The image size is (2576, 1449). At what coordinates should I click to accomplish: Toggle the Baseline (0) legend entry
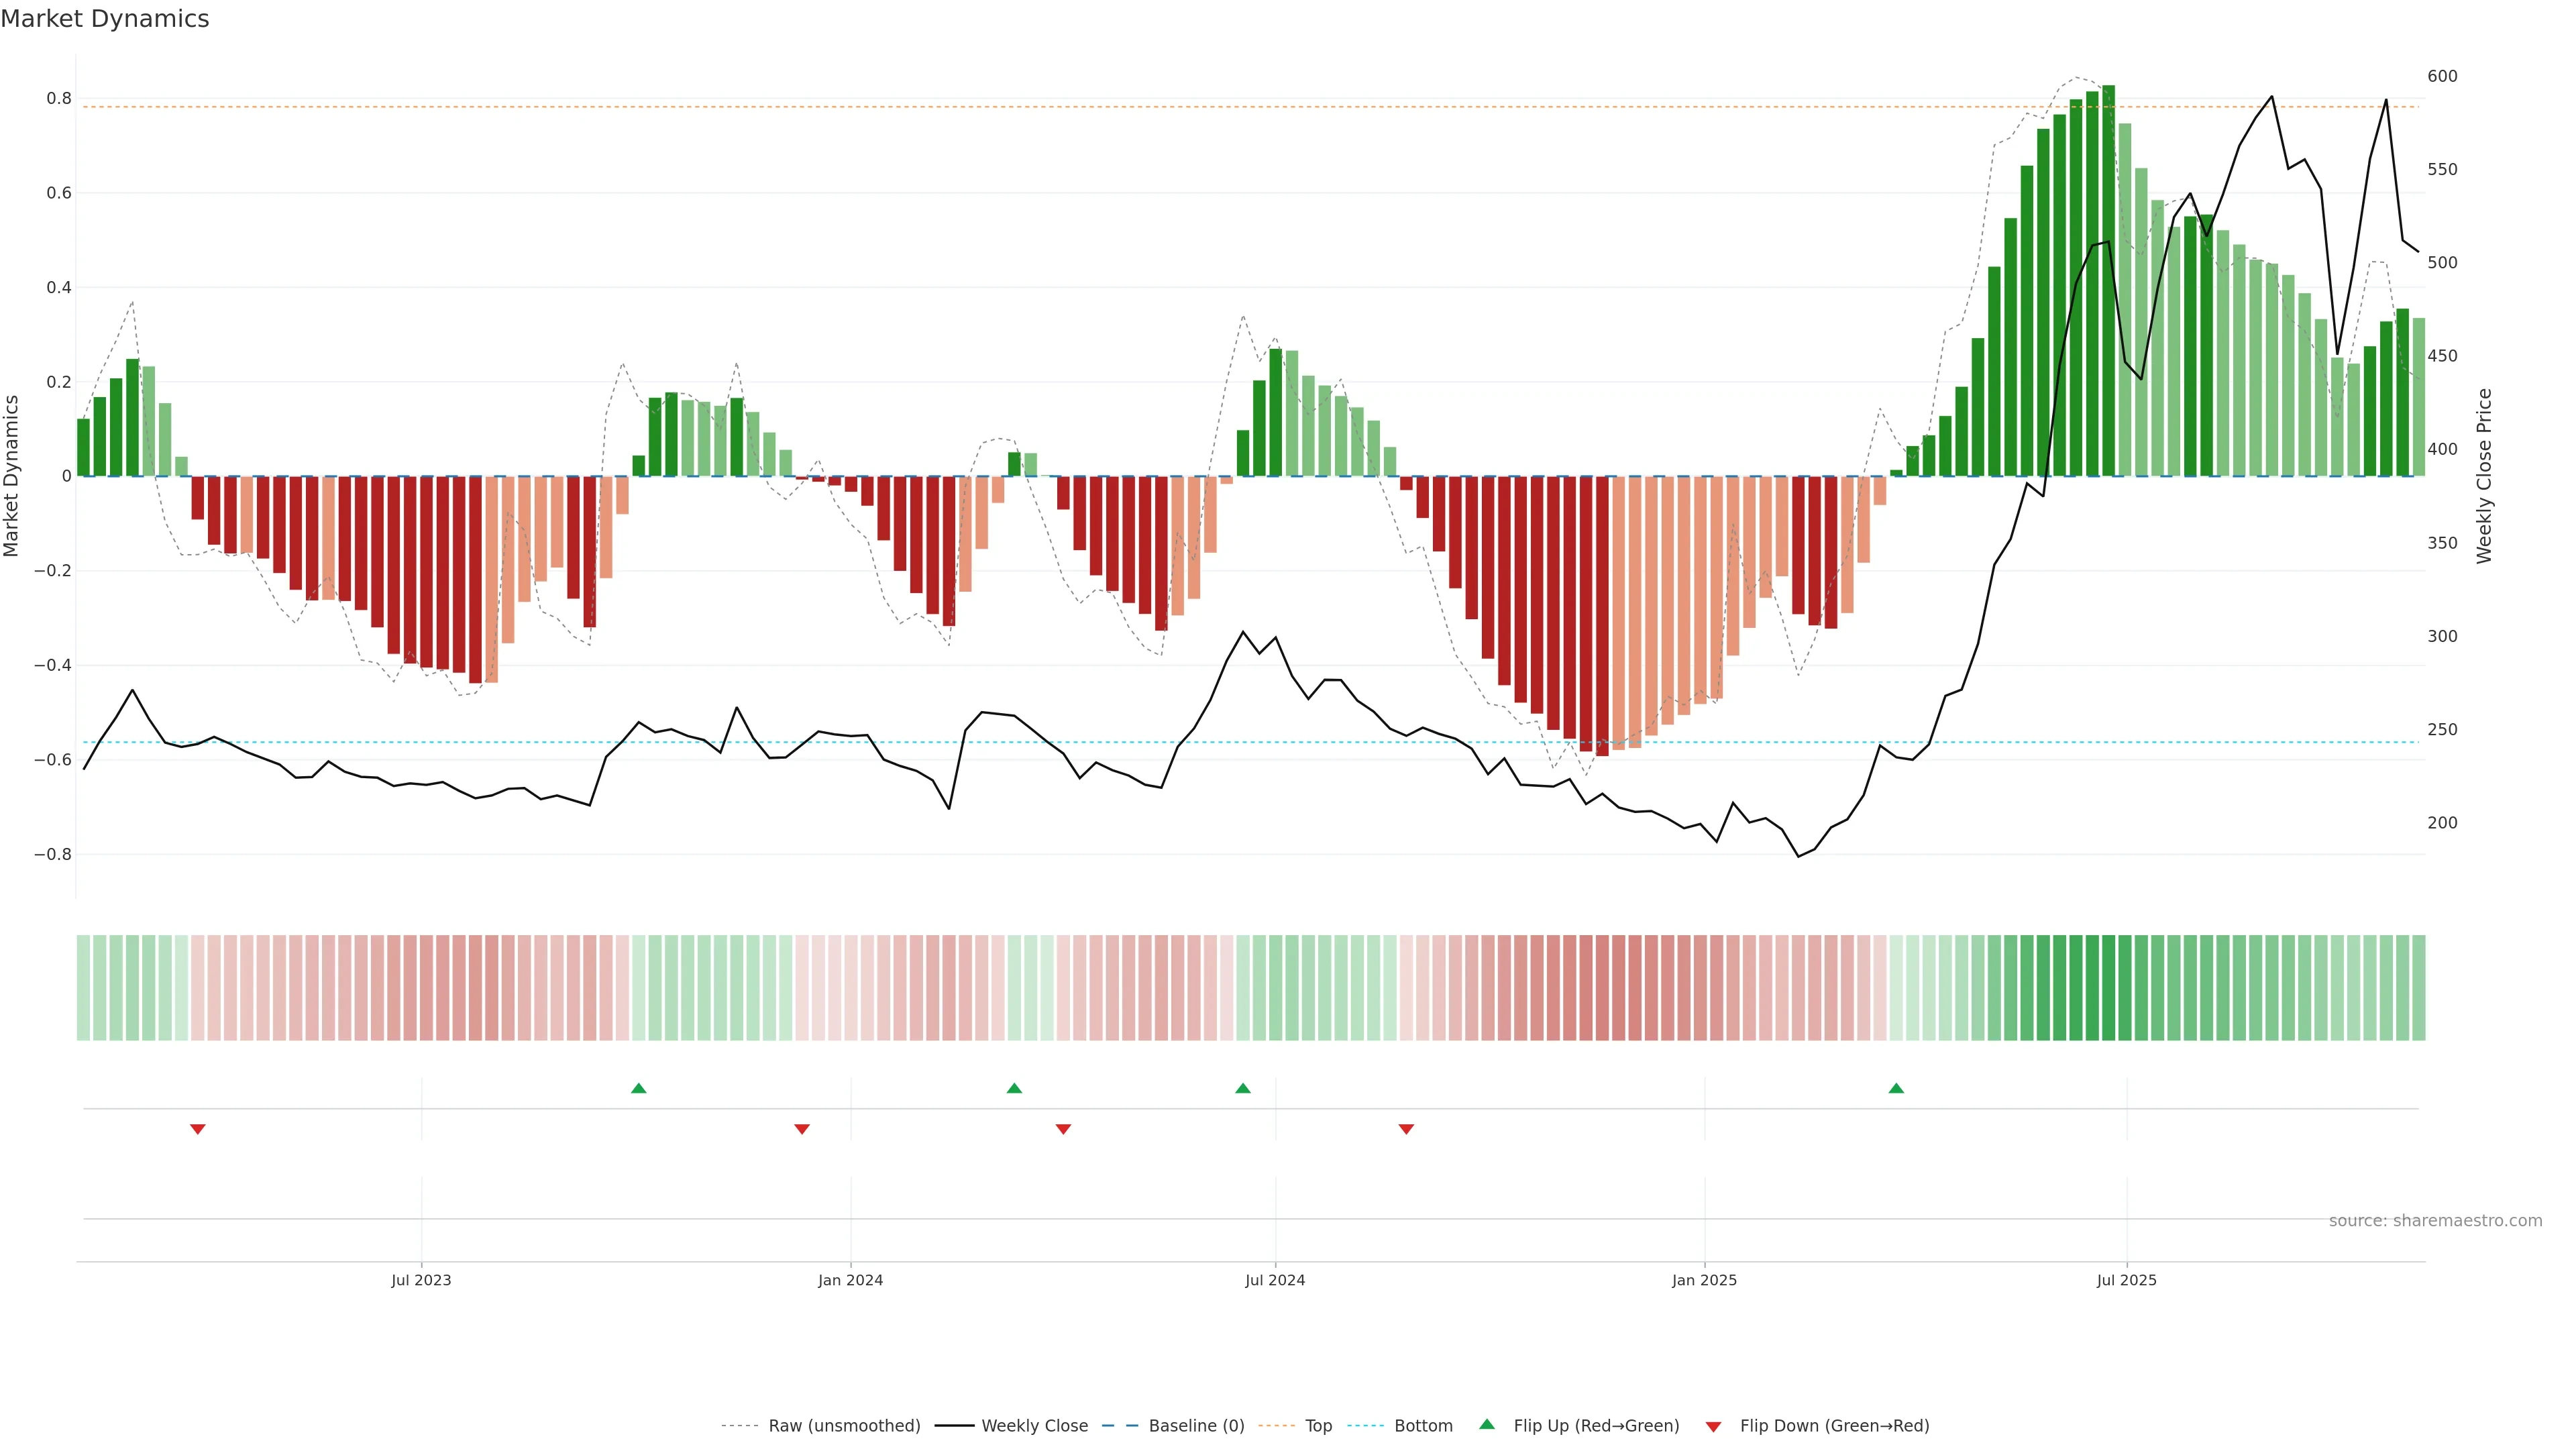pyautogui.click(x=1196, y=1426)
